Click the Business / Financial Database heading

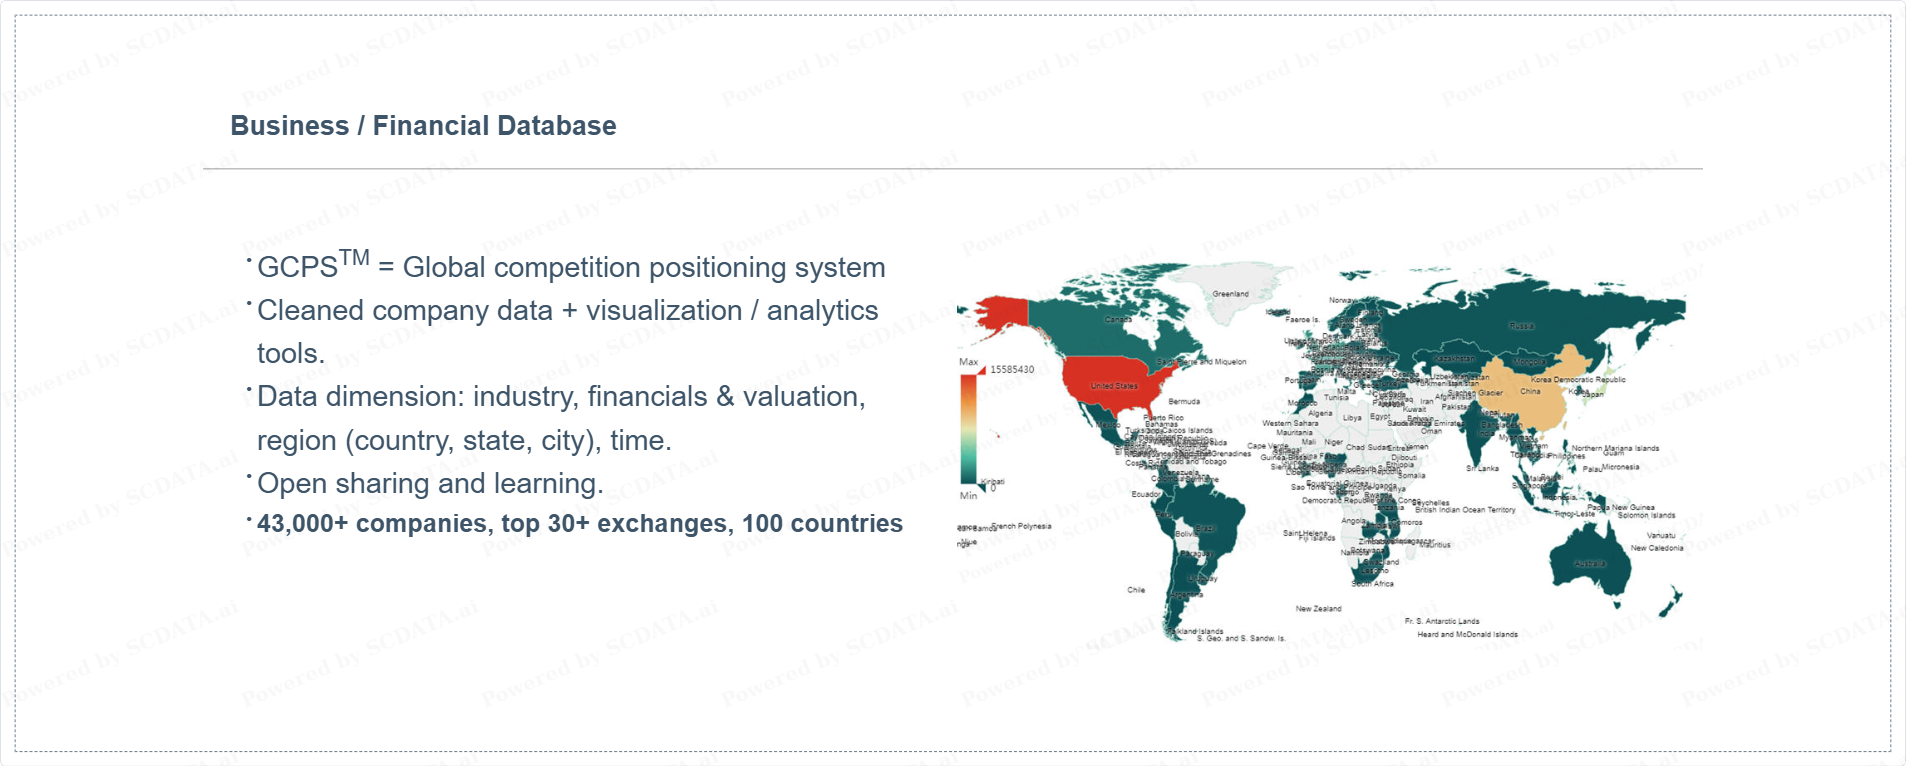click(423, 126)
